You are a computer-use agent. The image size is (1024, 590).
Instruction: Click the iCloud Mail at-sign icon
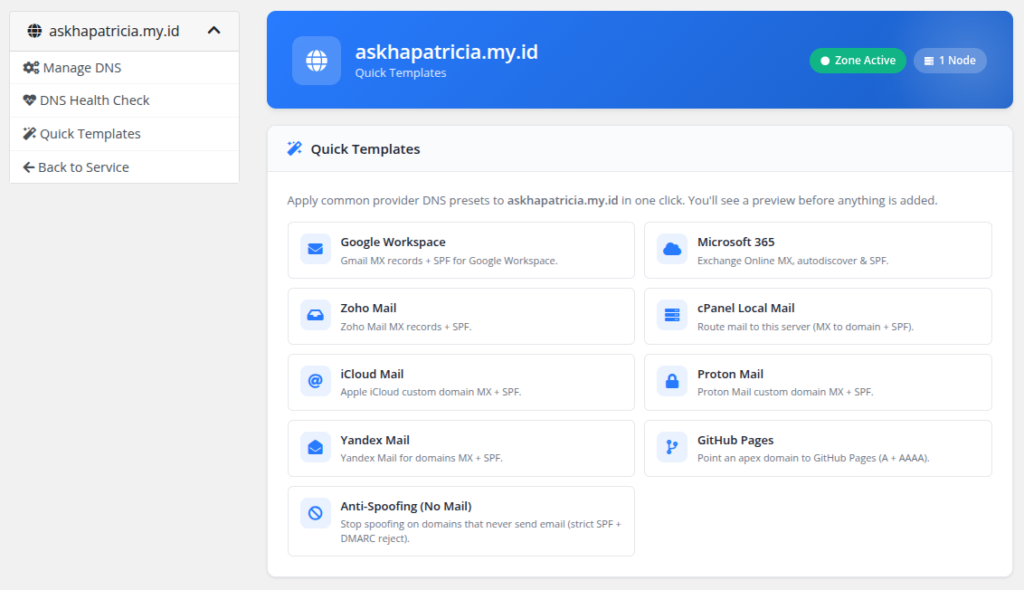315,381
